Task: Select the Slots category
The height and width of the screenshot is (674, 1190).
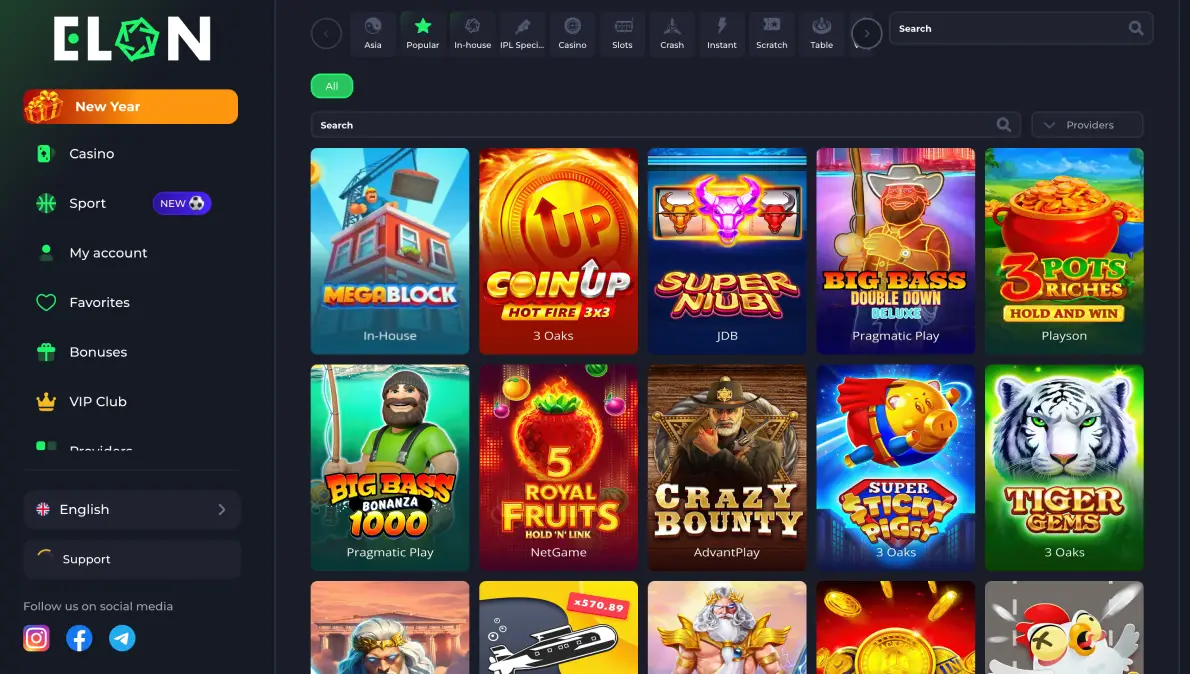Action: 622,33
